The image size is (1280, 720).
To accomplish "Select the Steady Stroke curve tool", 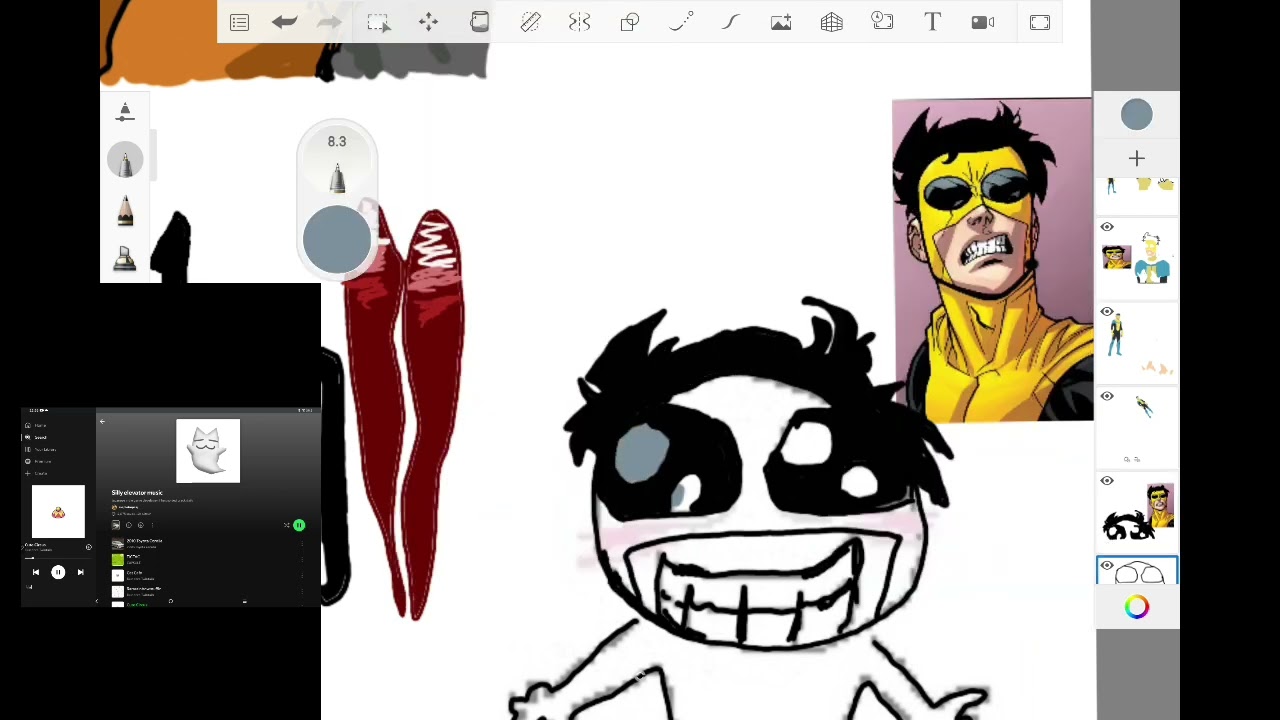I will pyautogui.click(x=730, y=22).
